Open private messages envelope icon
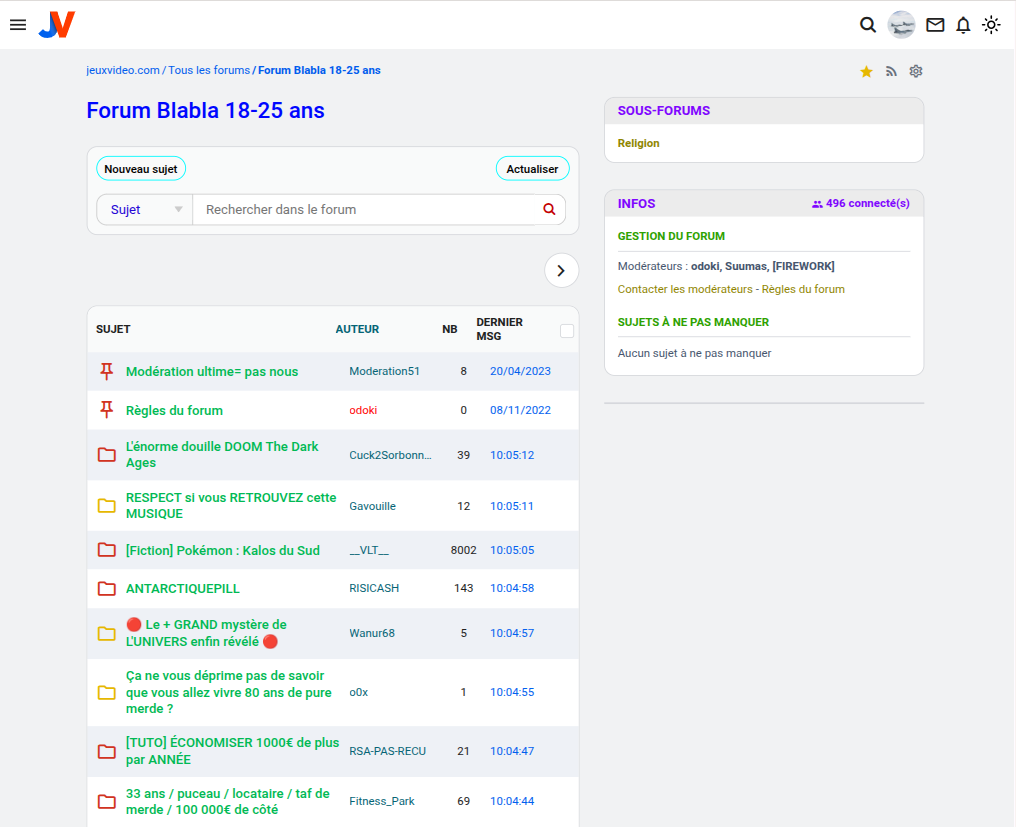The height and width of the screenshot is (827, 1016). pyautogui.click(x=935, y=25)
